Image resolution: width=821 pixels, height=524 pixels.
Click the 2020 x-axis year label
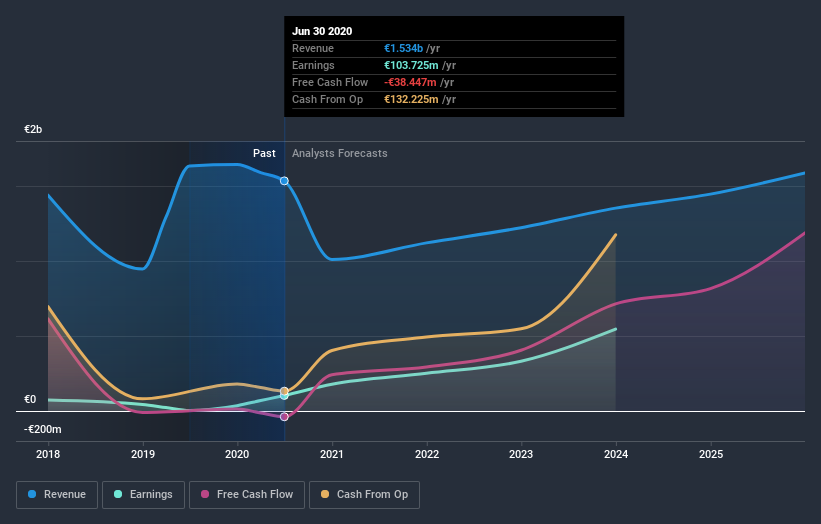tap(237, 454)
